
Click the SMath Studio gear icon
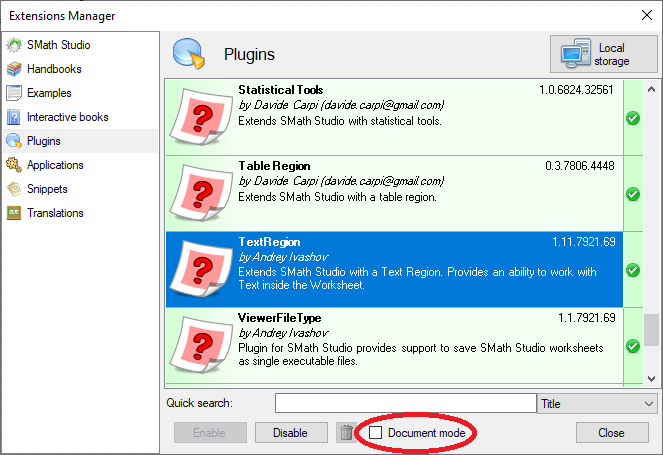click(14, 45)
